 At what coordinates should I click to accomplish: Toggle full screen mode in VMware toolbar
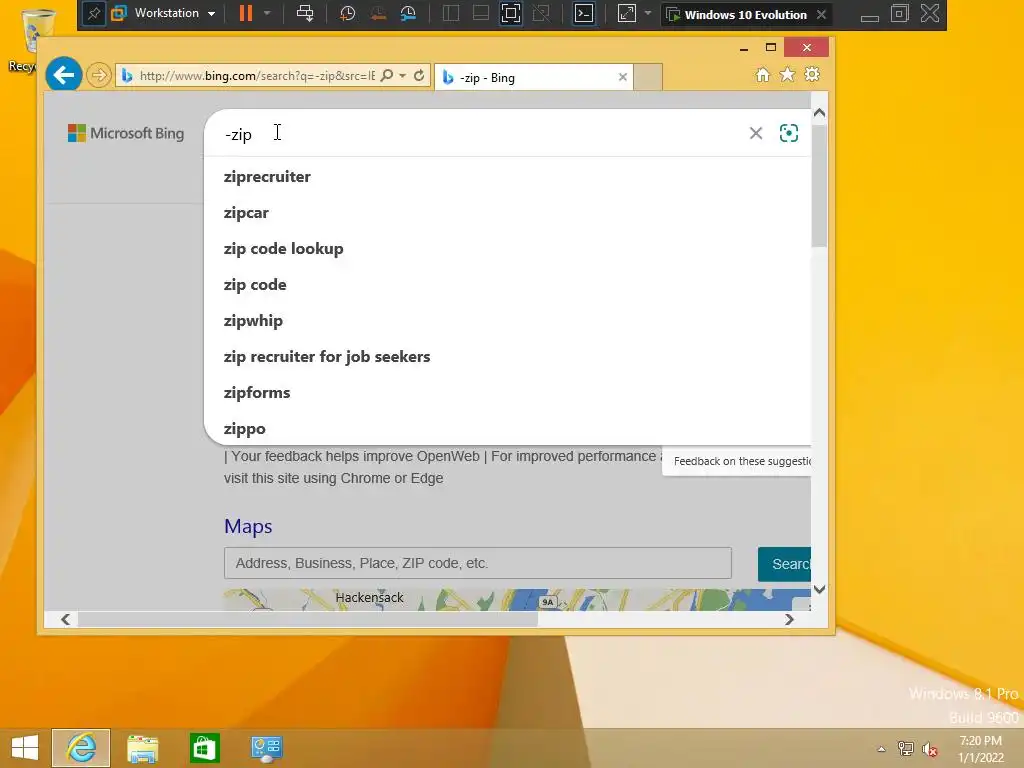click(511, 14)
